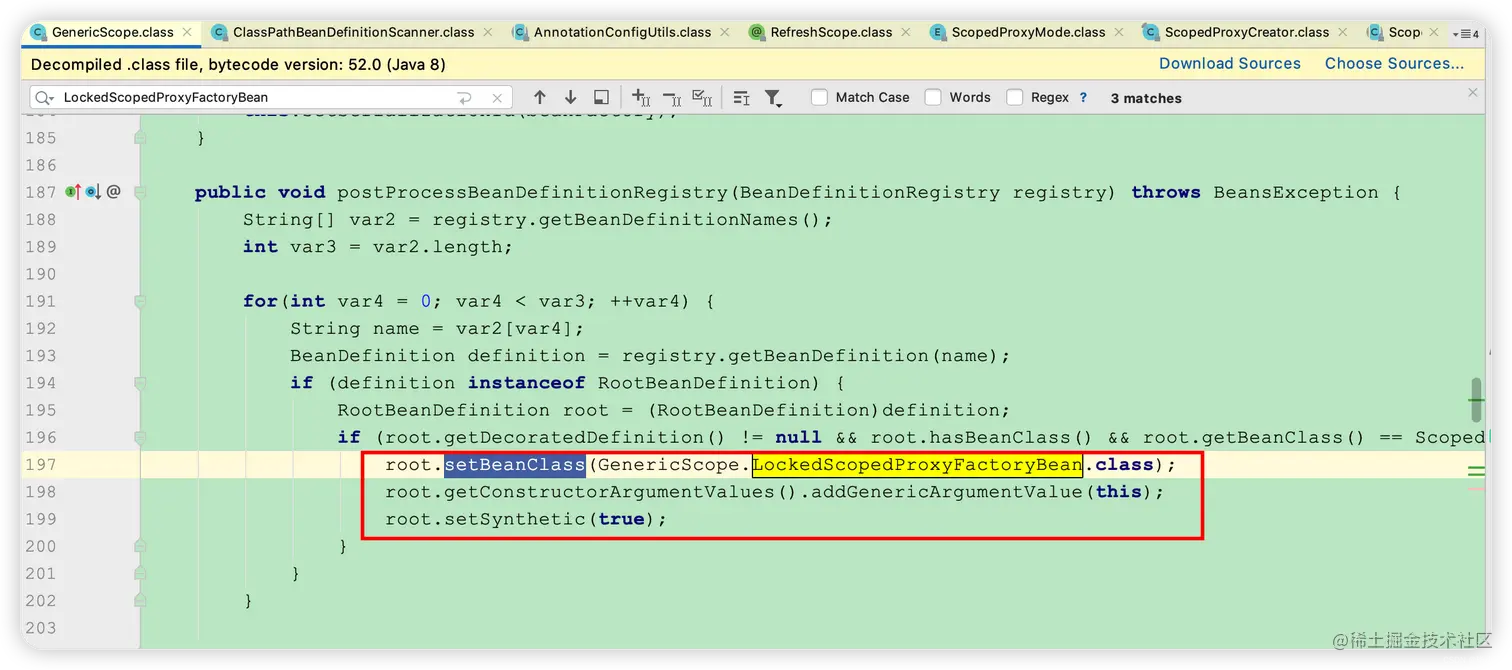Click the implements method gutter icon on line 187
This screenshot has width=1512, height=670.
[73, 191]
